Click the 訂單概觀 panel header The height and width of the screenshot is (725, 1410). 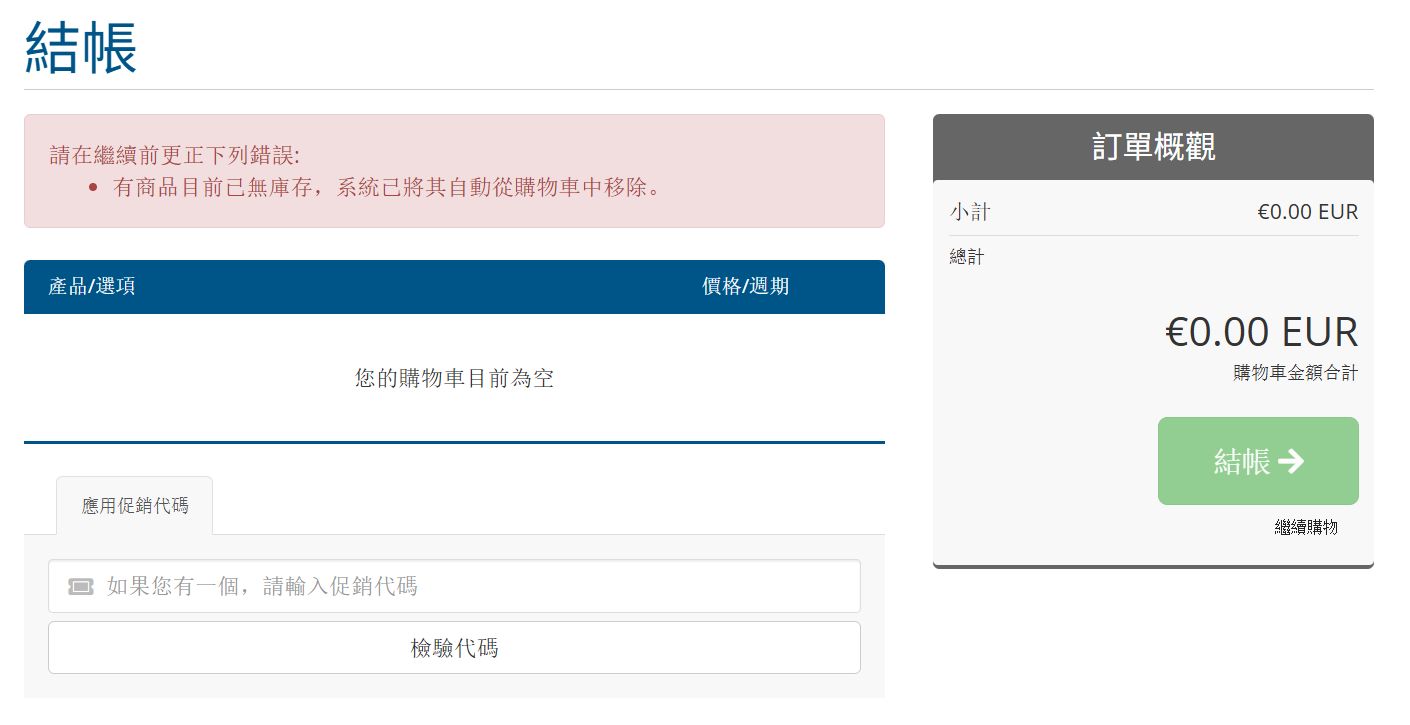1153,147
